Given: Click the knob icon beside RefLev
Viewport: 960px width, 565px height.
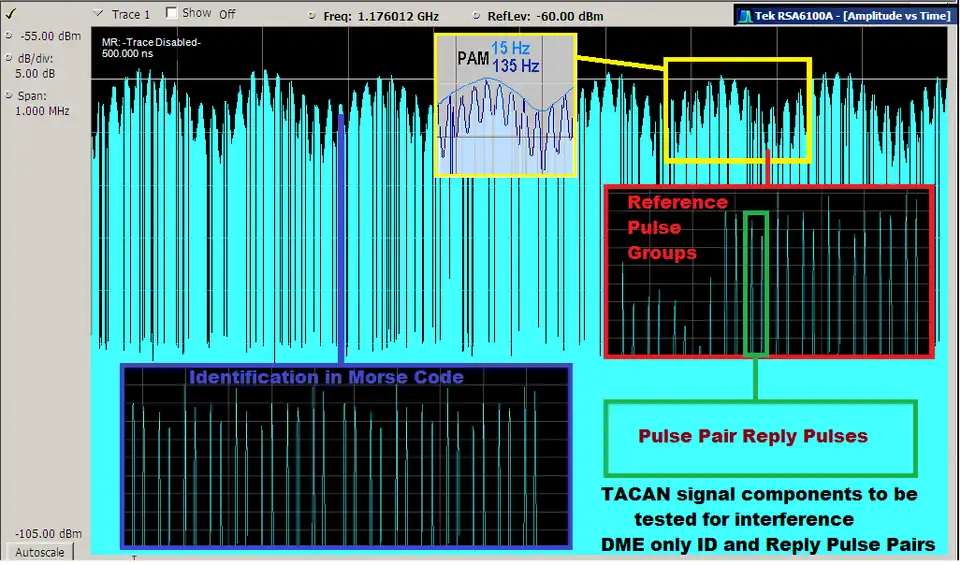Looking at the screenshot, I should pos(479,16).
